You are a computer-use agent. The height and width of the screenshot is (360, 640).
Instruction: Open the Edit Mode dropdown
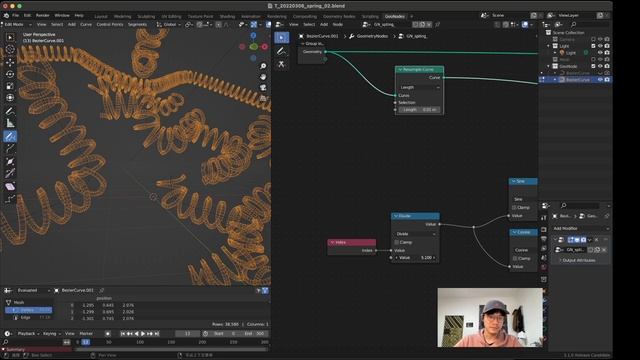click(x=17, y=24)
